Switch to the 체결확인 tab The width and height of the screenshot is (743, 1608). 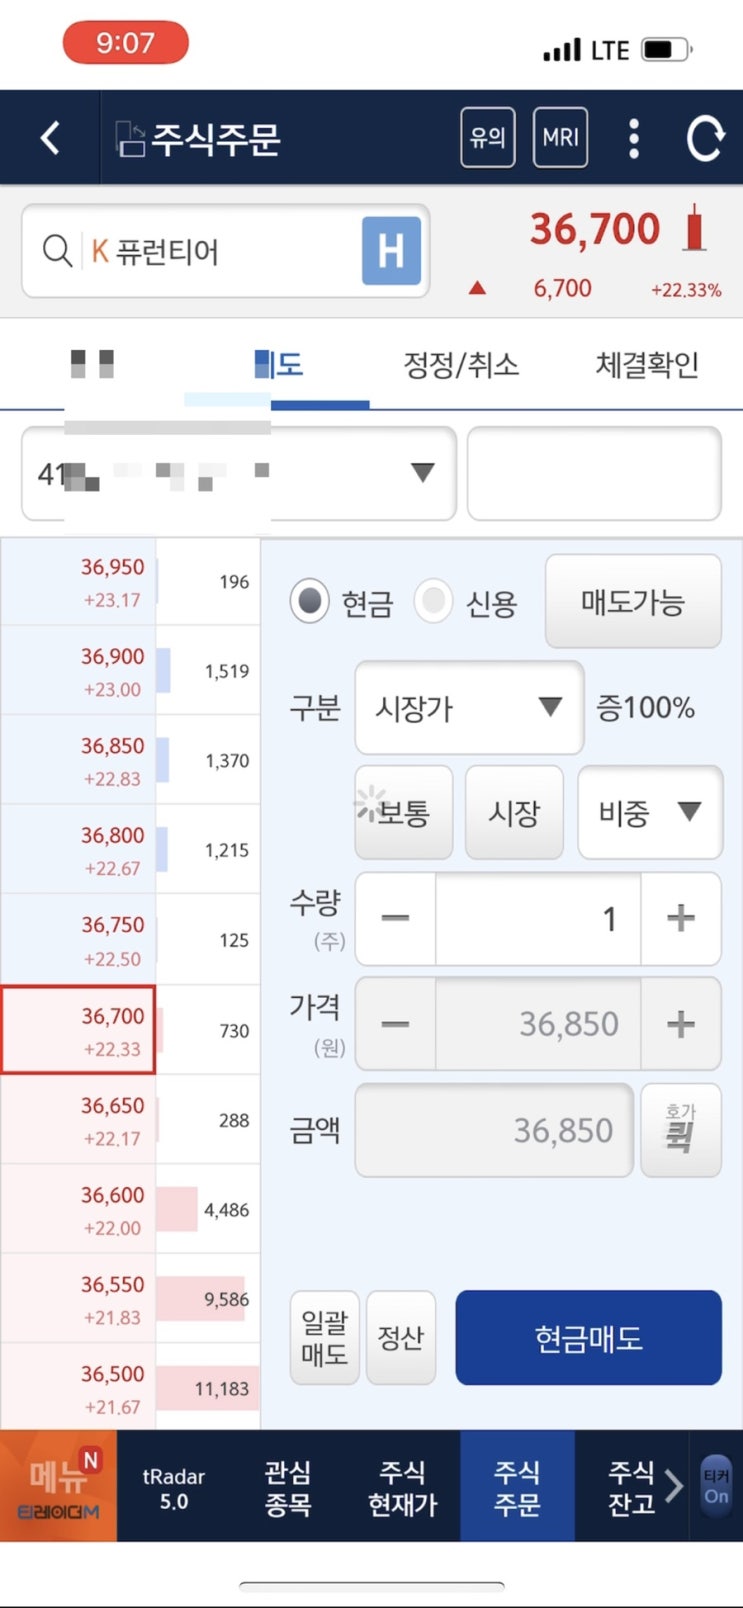[x=647, y=365]
